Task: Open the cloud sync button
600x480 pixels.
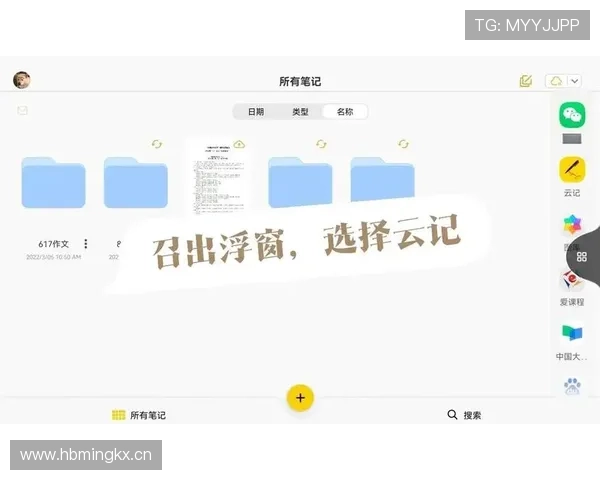Action: pyautogui.click(x=556, y=81)
